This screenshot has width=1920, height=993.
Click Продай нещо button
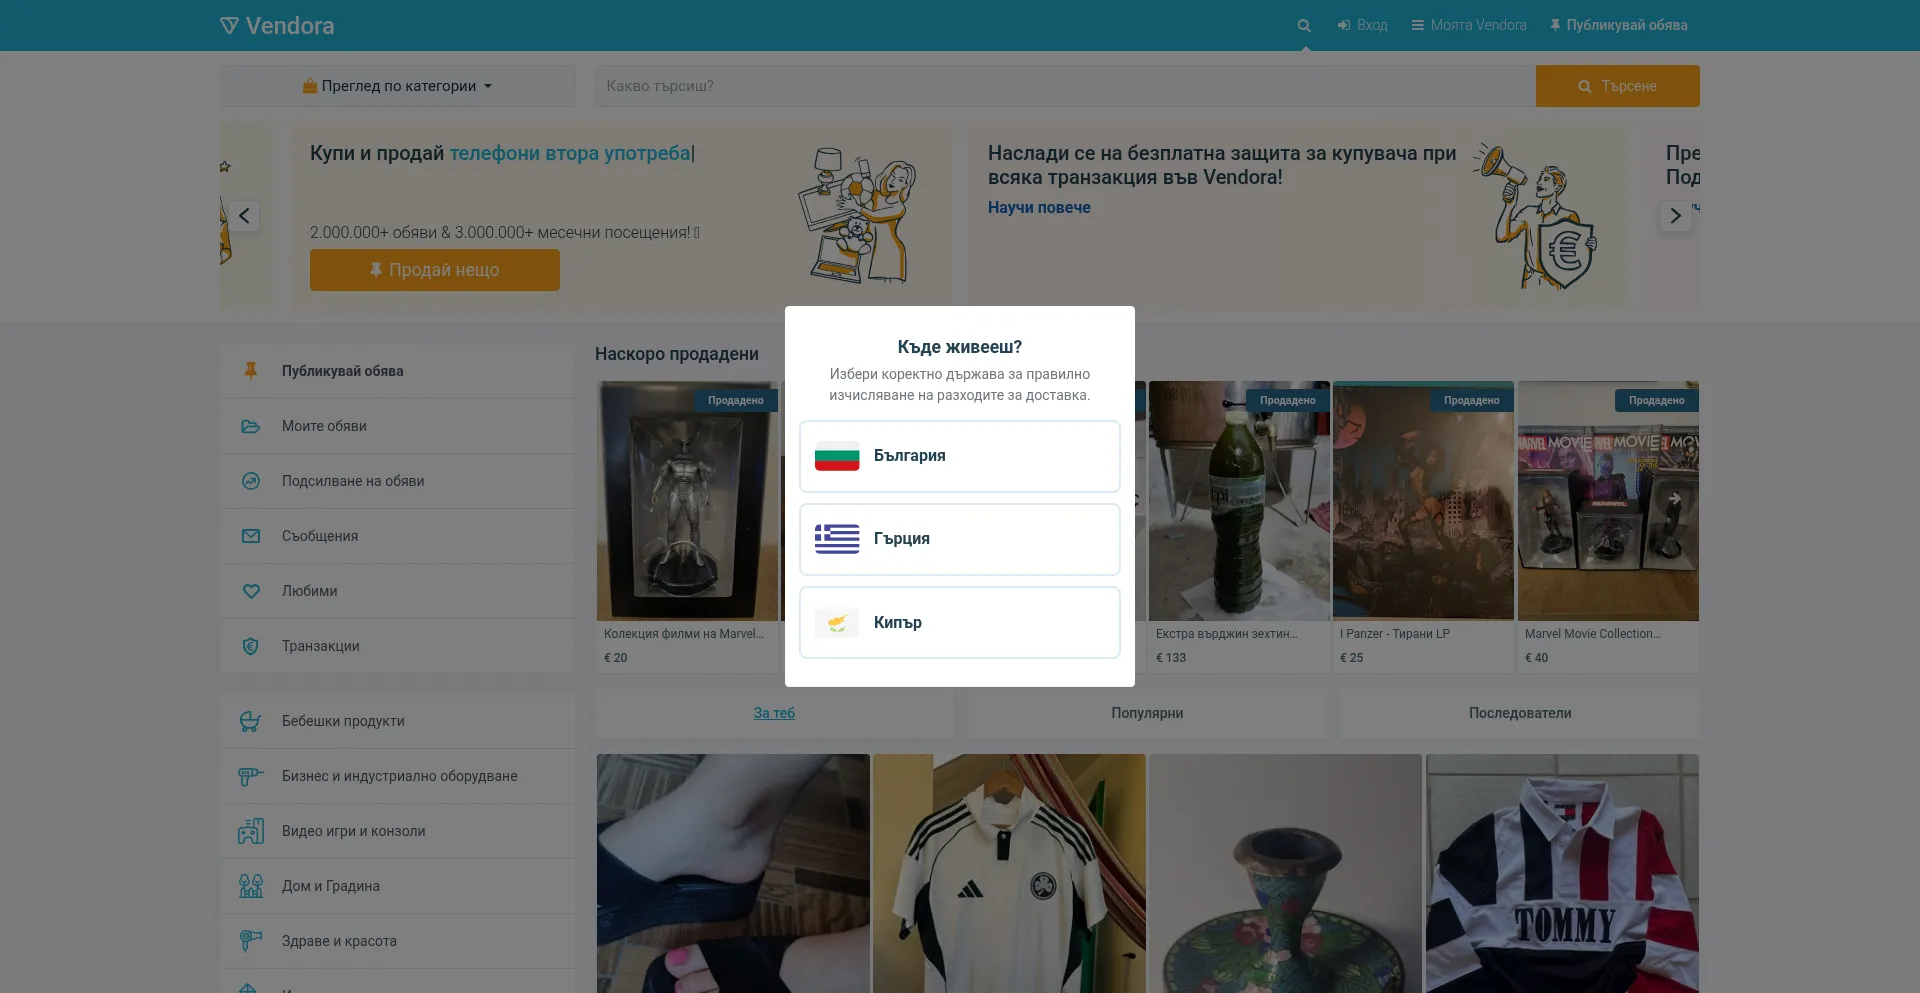[434, 270]
